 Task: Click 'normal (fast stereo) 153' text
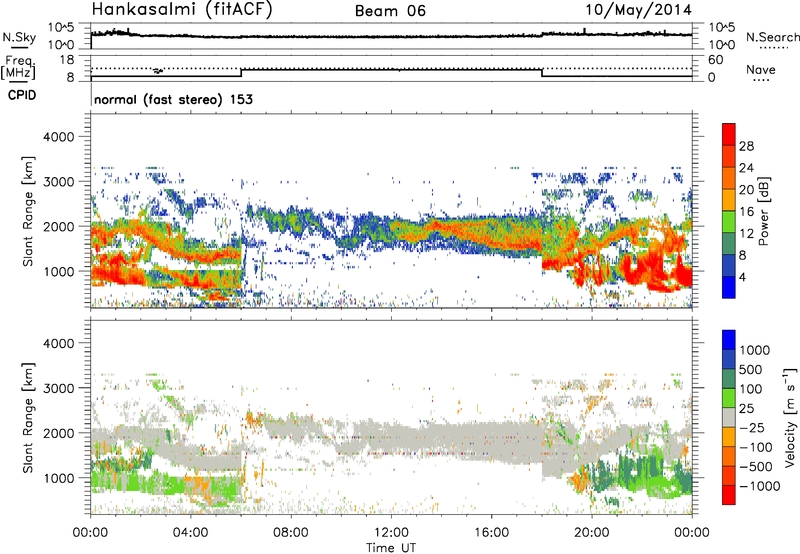[x=173, y=99]
